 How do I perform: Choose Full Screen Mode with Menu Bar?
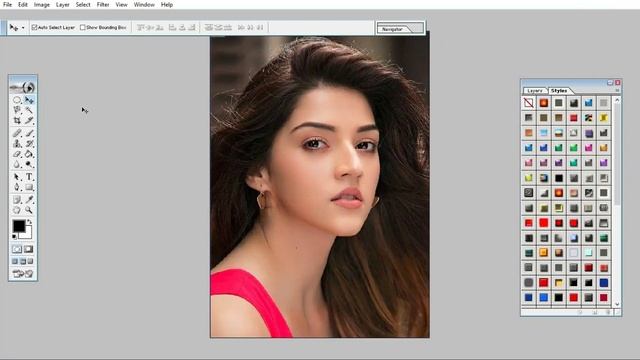pyautogui.click(x=23, y=261)
